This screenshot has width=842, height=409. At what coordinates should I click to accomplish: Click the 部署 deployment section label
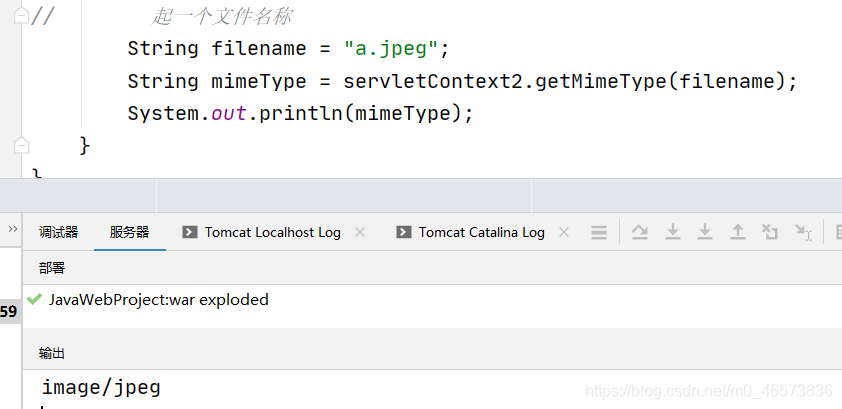pyautogui.click(x=52, y=268)
